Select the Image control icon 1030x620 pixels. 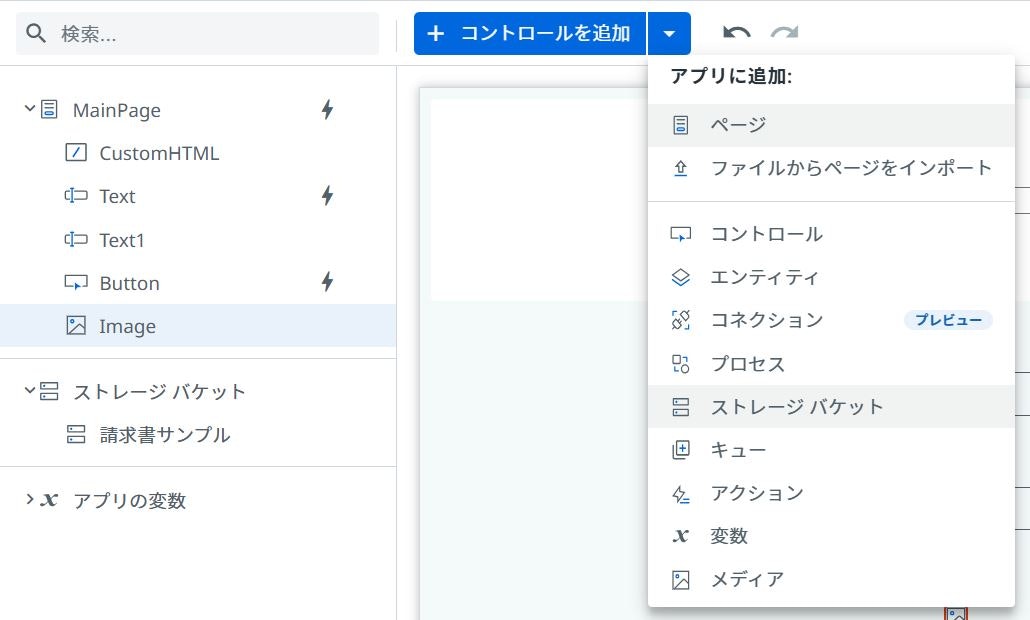[78, 326]
